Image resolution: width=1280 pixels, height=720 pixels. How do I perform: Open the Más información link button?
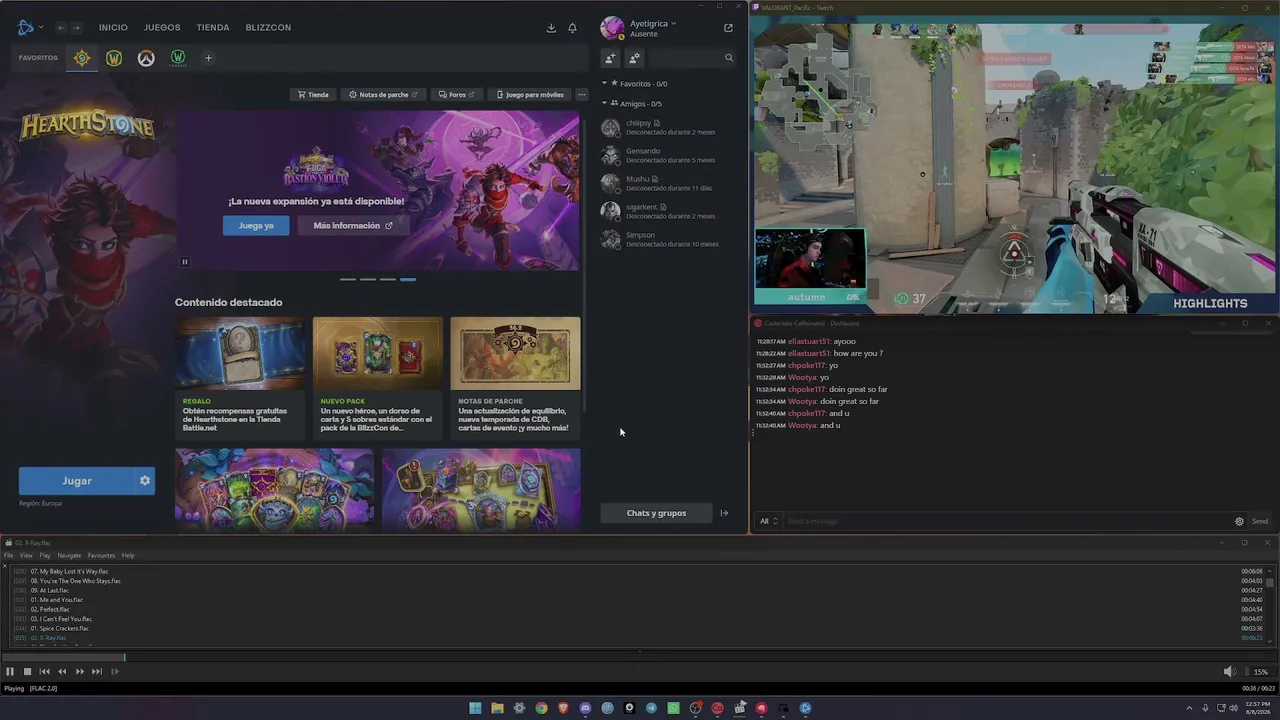353,226
